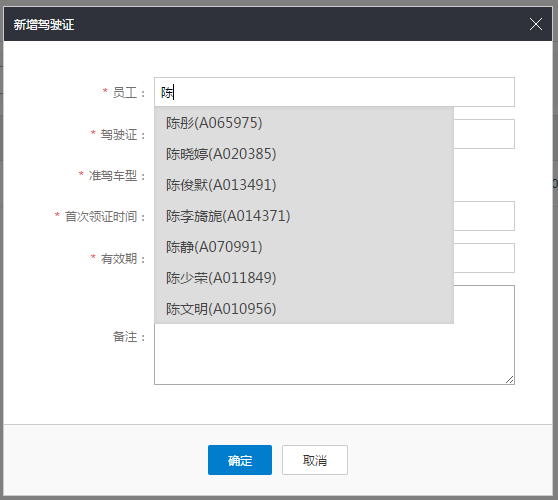Focus the 员工 search input field
558x500 pixels.
point(335,92)
